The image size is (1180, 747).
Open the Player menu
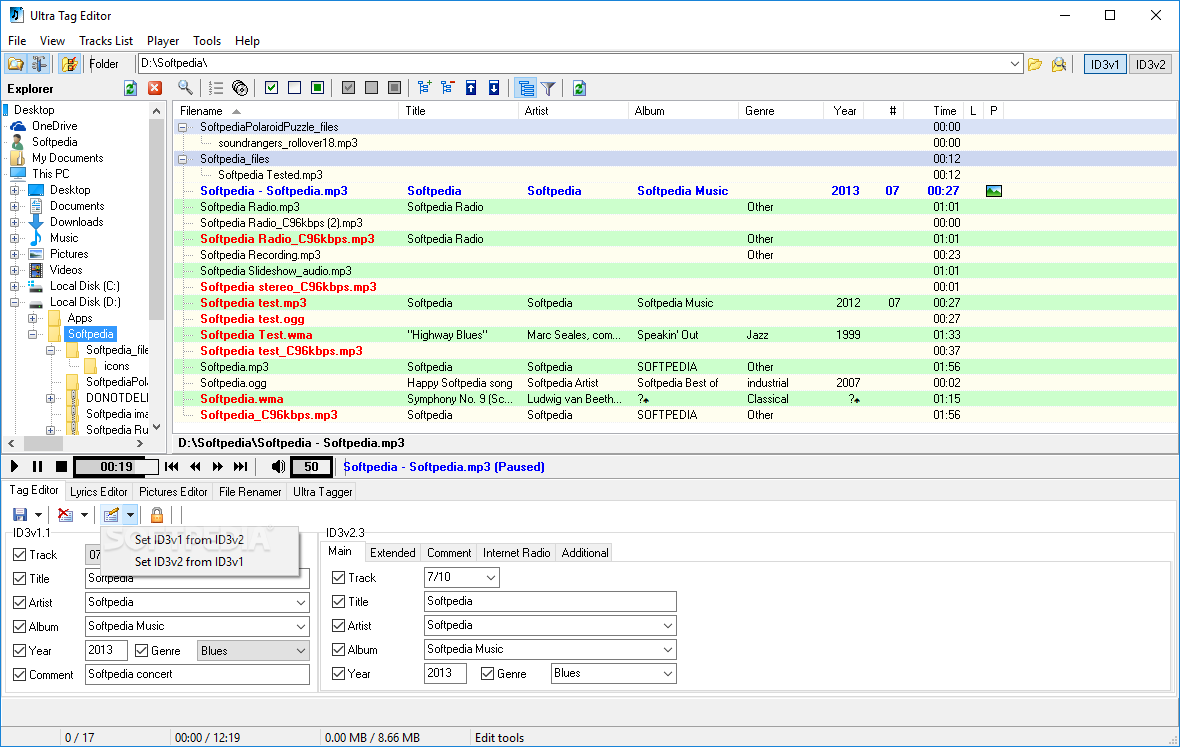pyautogui.click(x=163, y=41)
